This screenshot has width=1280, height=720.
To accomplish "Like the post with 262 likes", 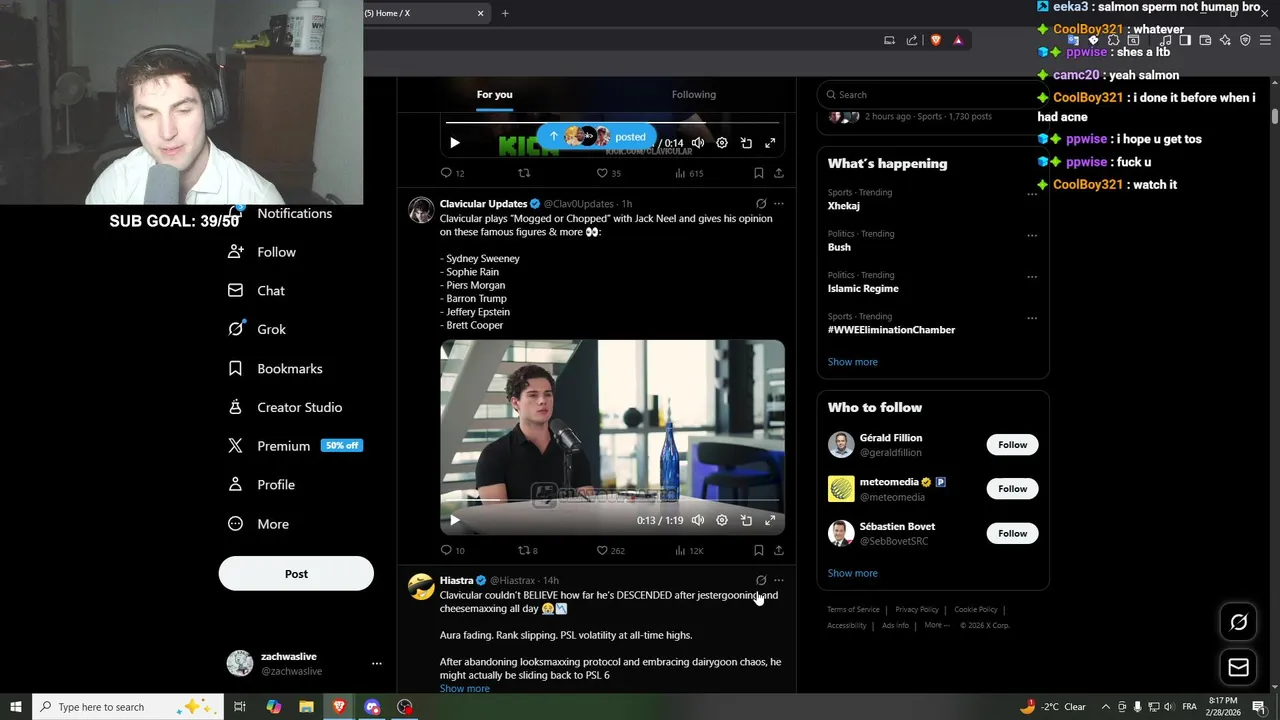I will tap(610, 550).
